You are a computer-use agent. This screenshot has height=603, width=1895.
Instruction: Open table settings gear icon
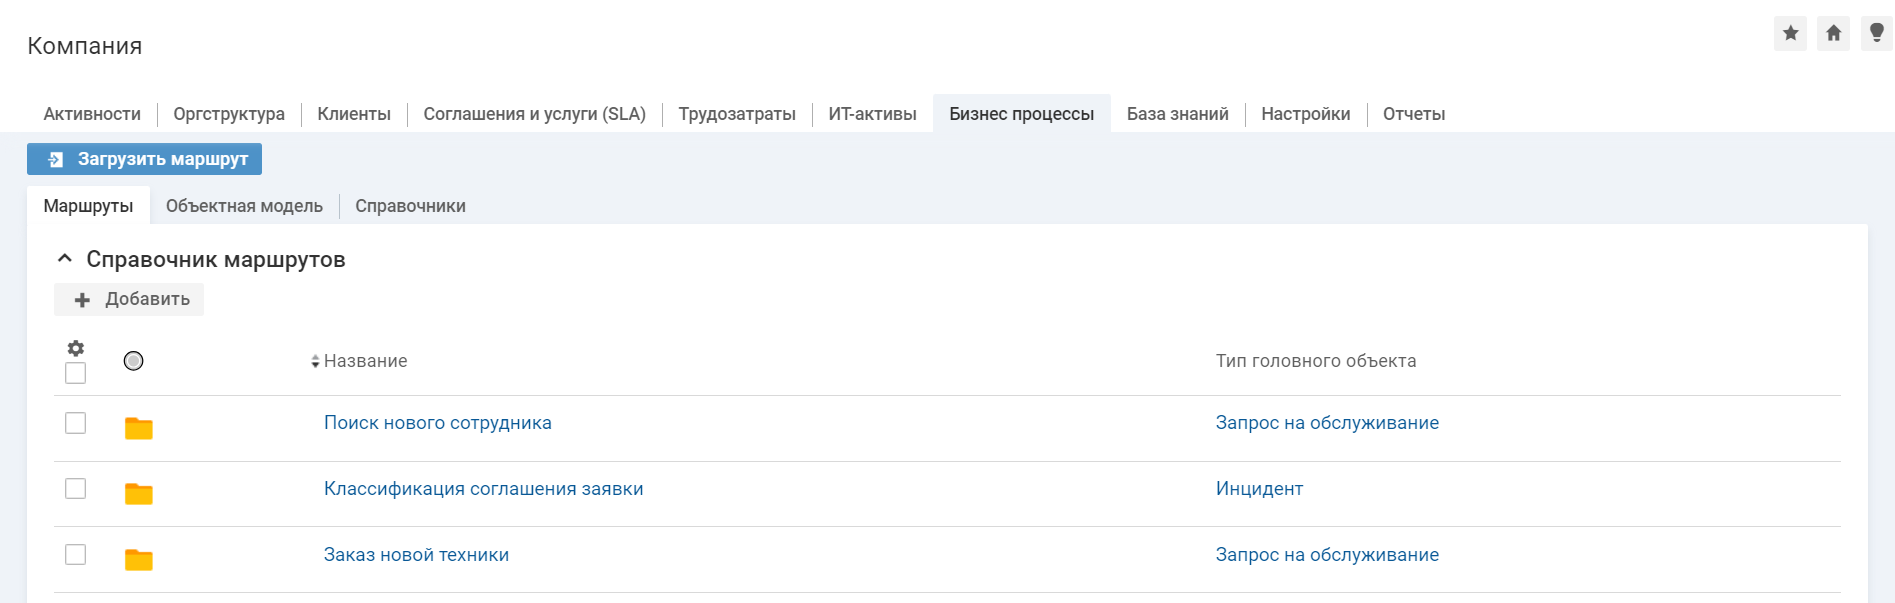[x=76, y=348]
